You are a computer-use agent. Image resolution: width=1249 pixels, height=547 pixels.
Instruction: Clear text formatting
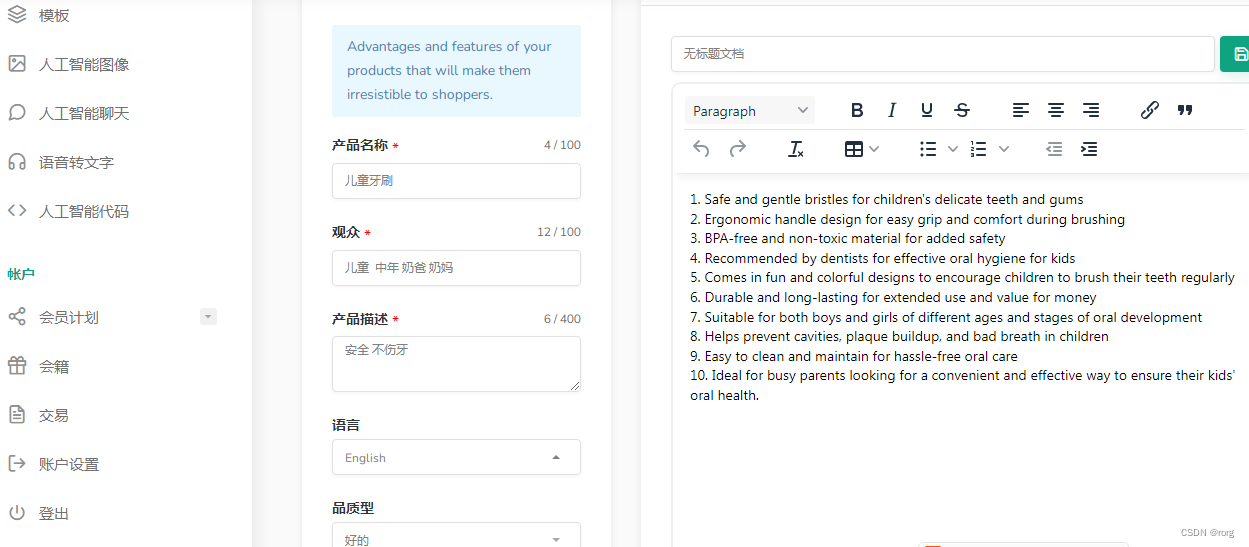[796, 149]
